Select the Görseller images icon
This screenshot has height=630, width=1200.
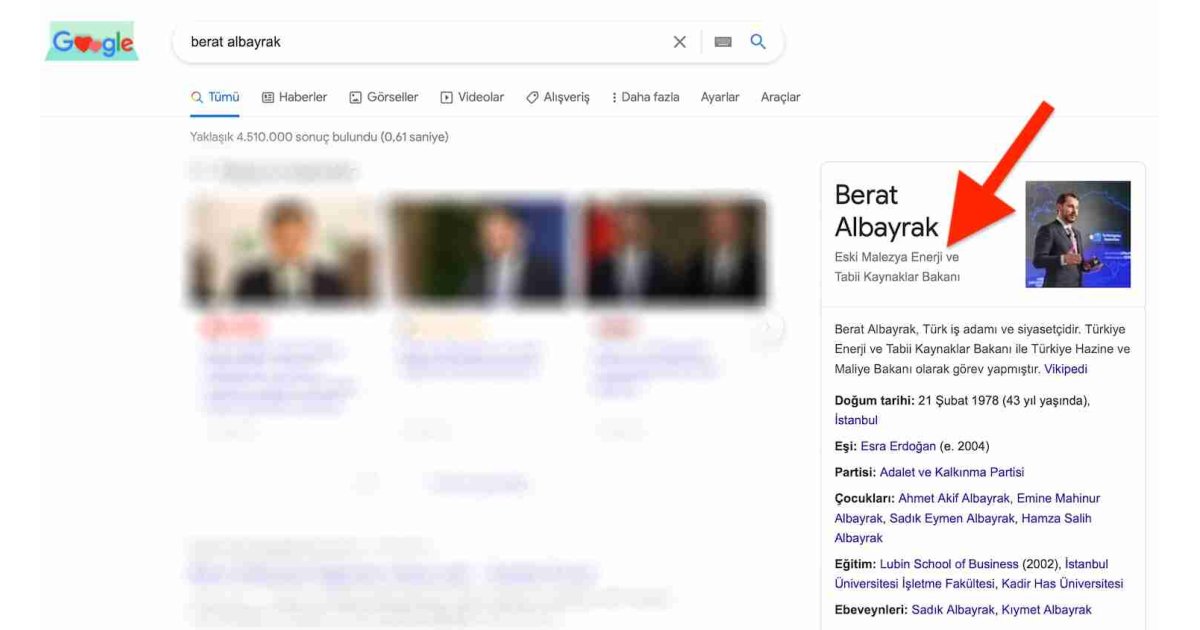point(354,96)
